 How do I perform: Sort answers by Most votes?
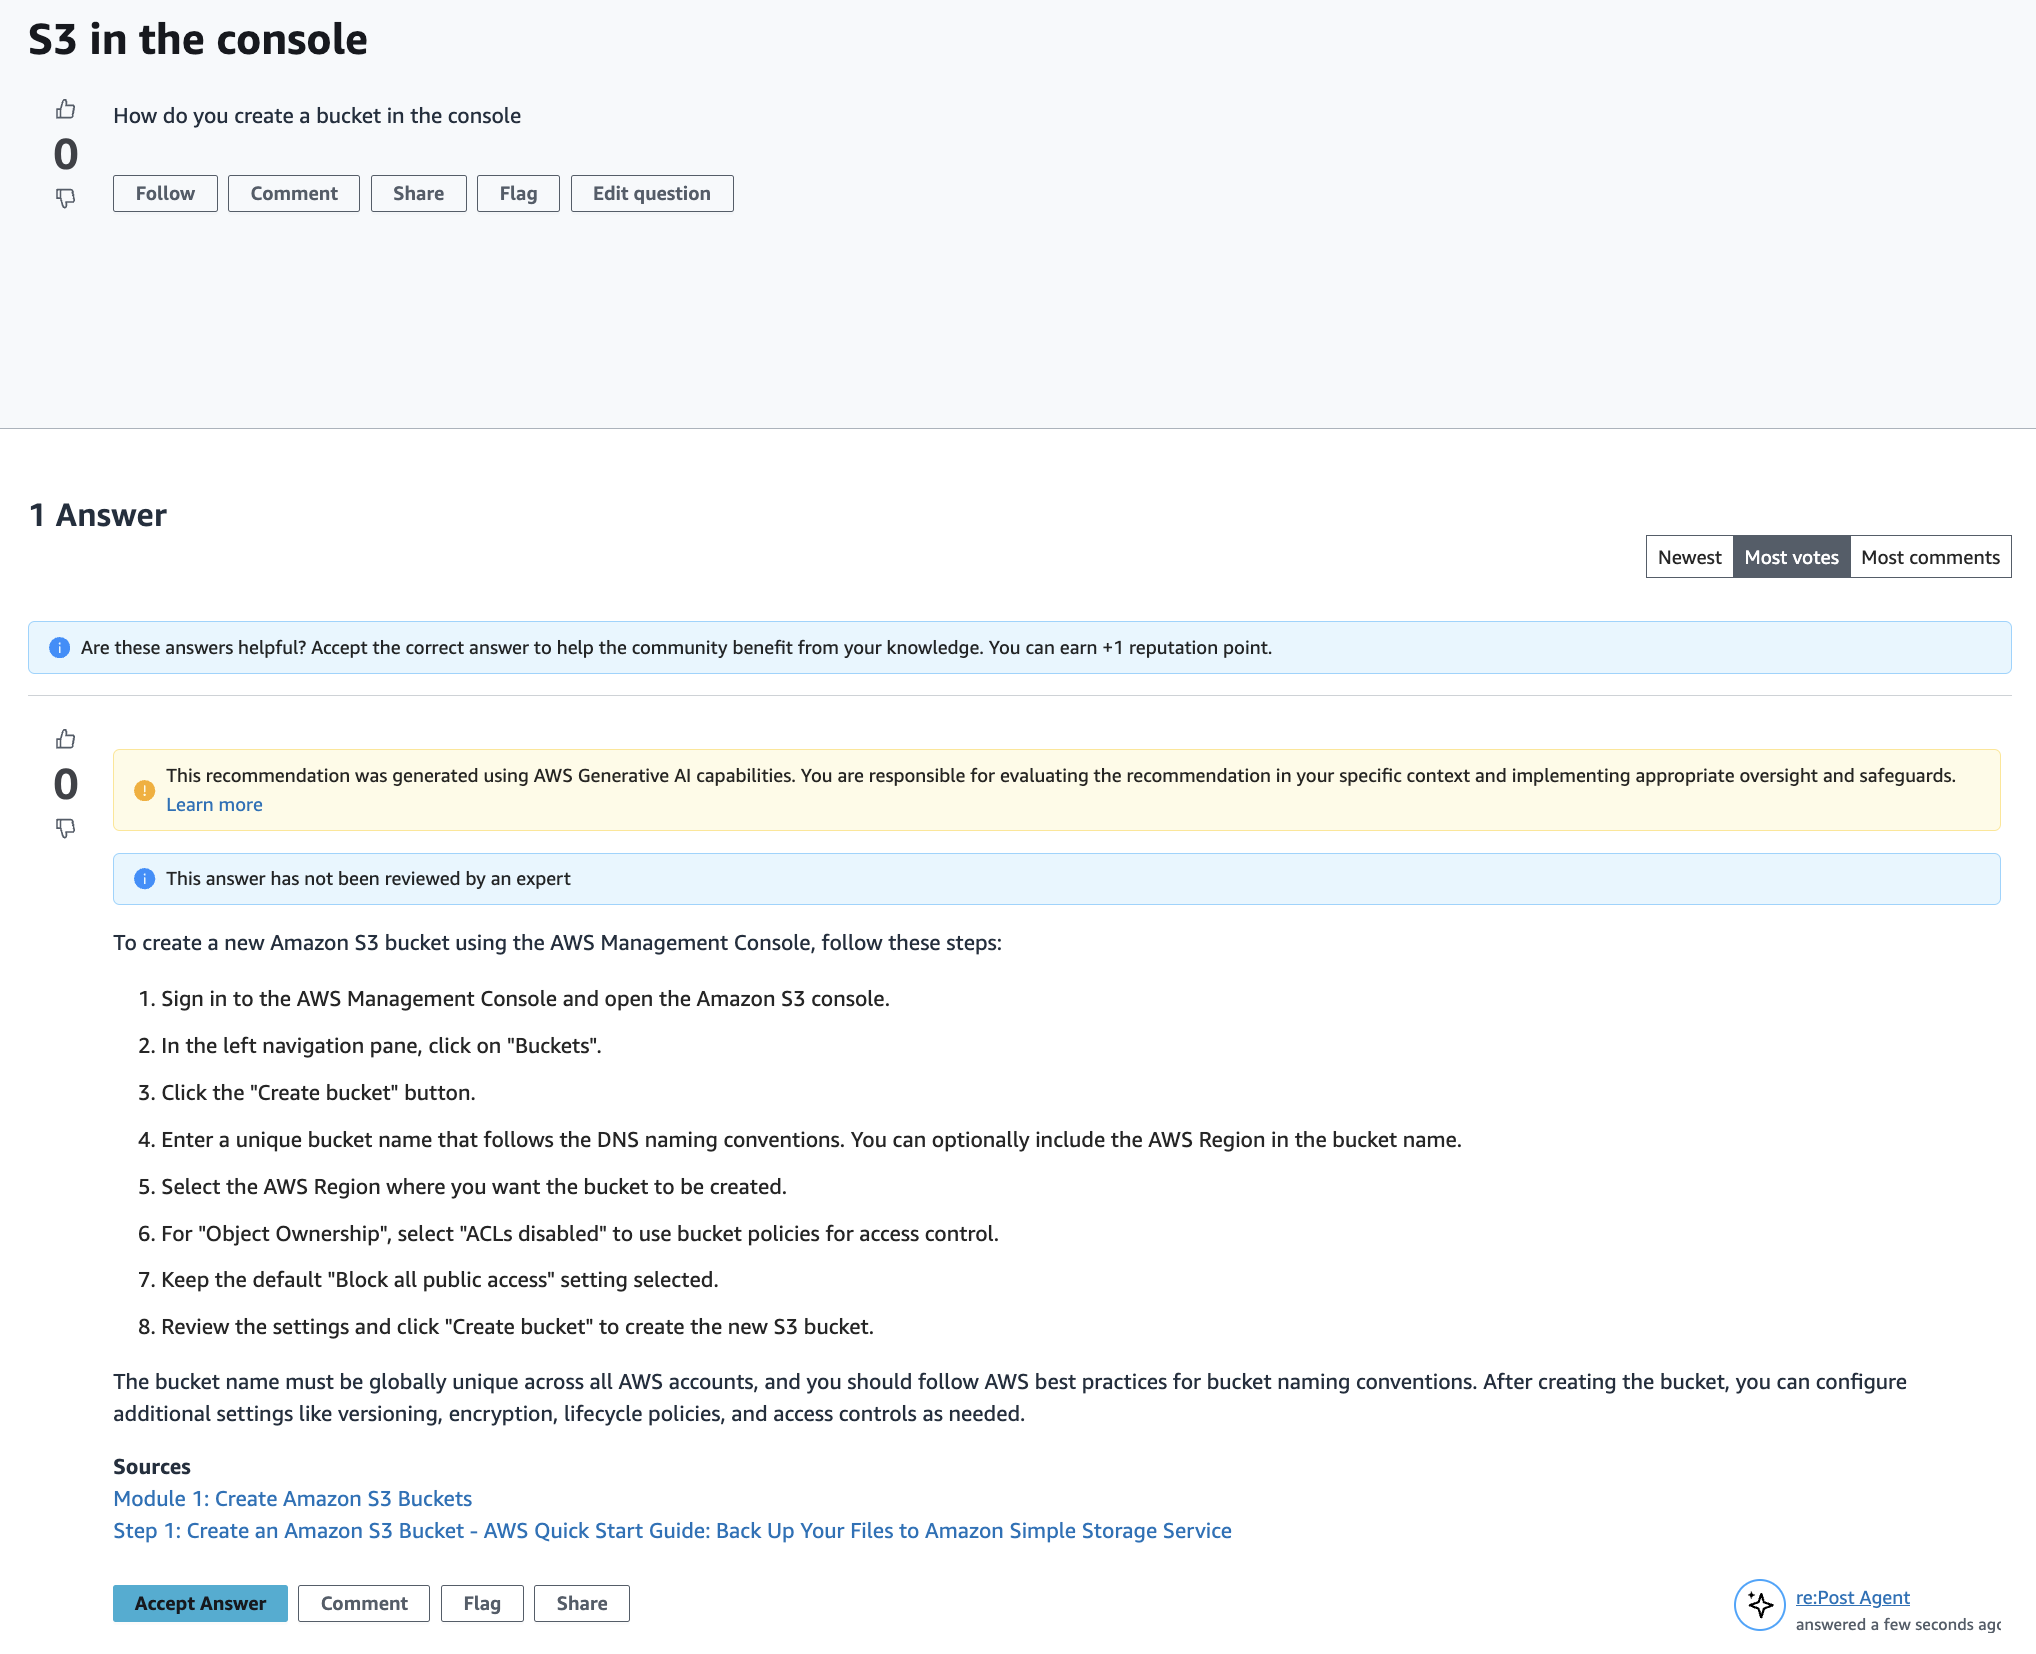point(1791,557)
